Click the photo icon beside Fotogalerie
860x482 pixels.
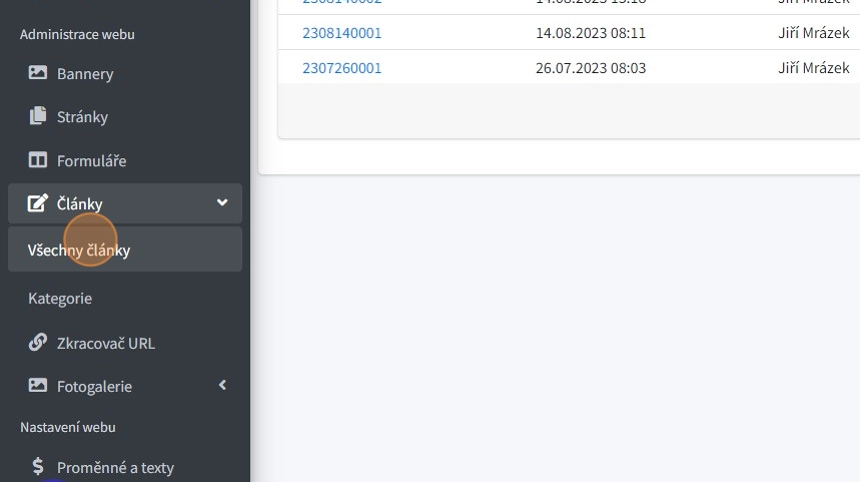coord(38,386)
